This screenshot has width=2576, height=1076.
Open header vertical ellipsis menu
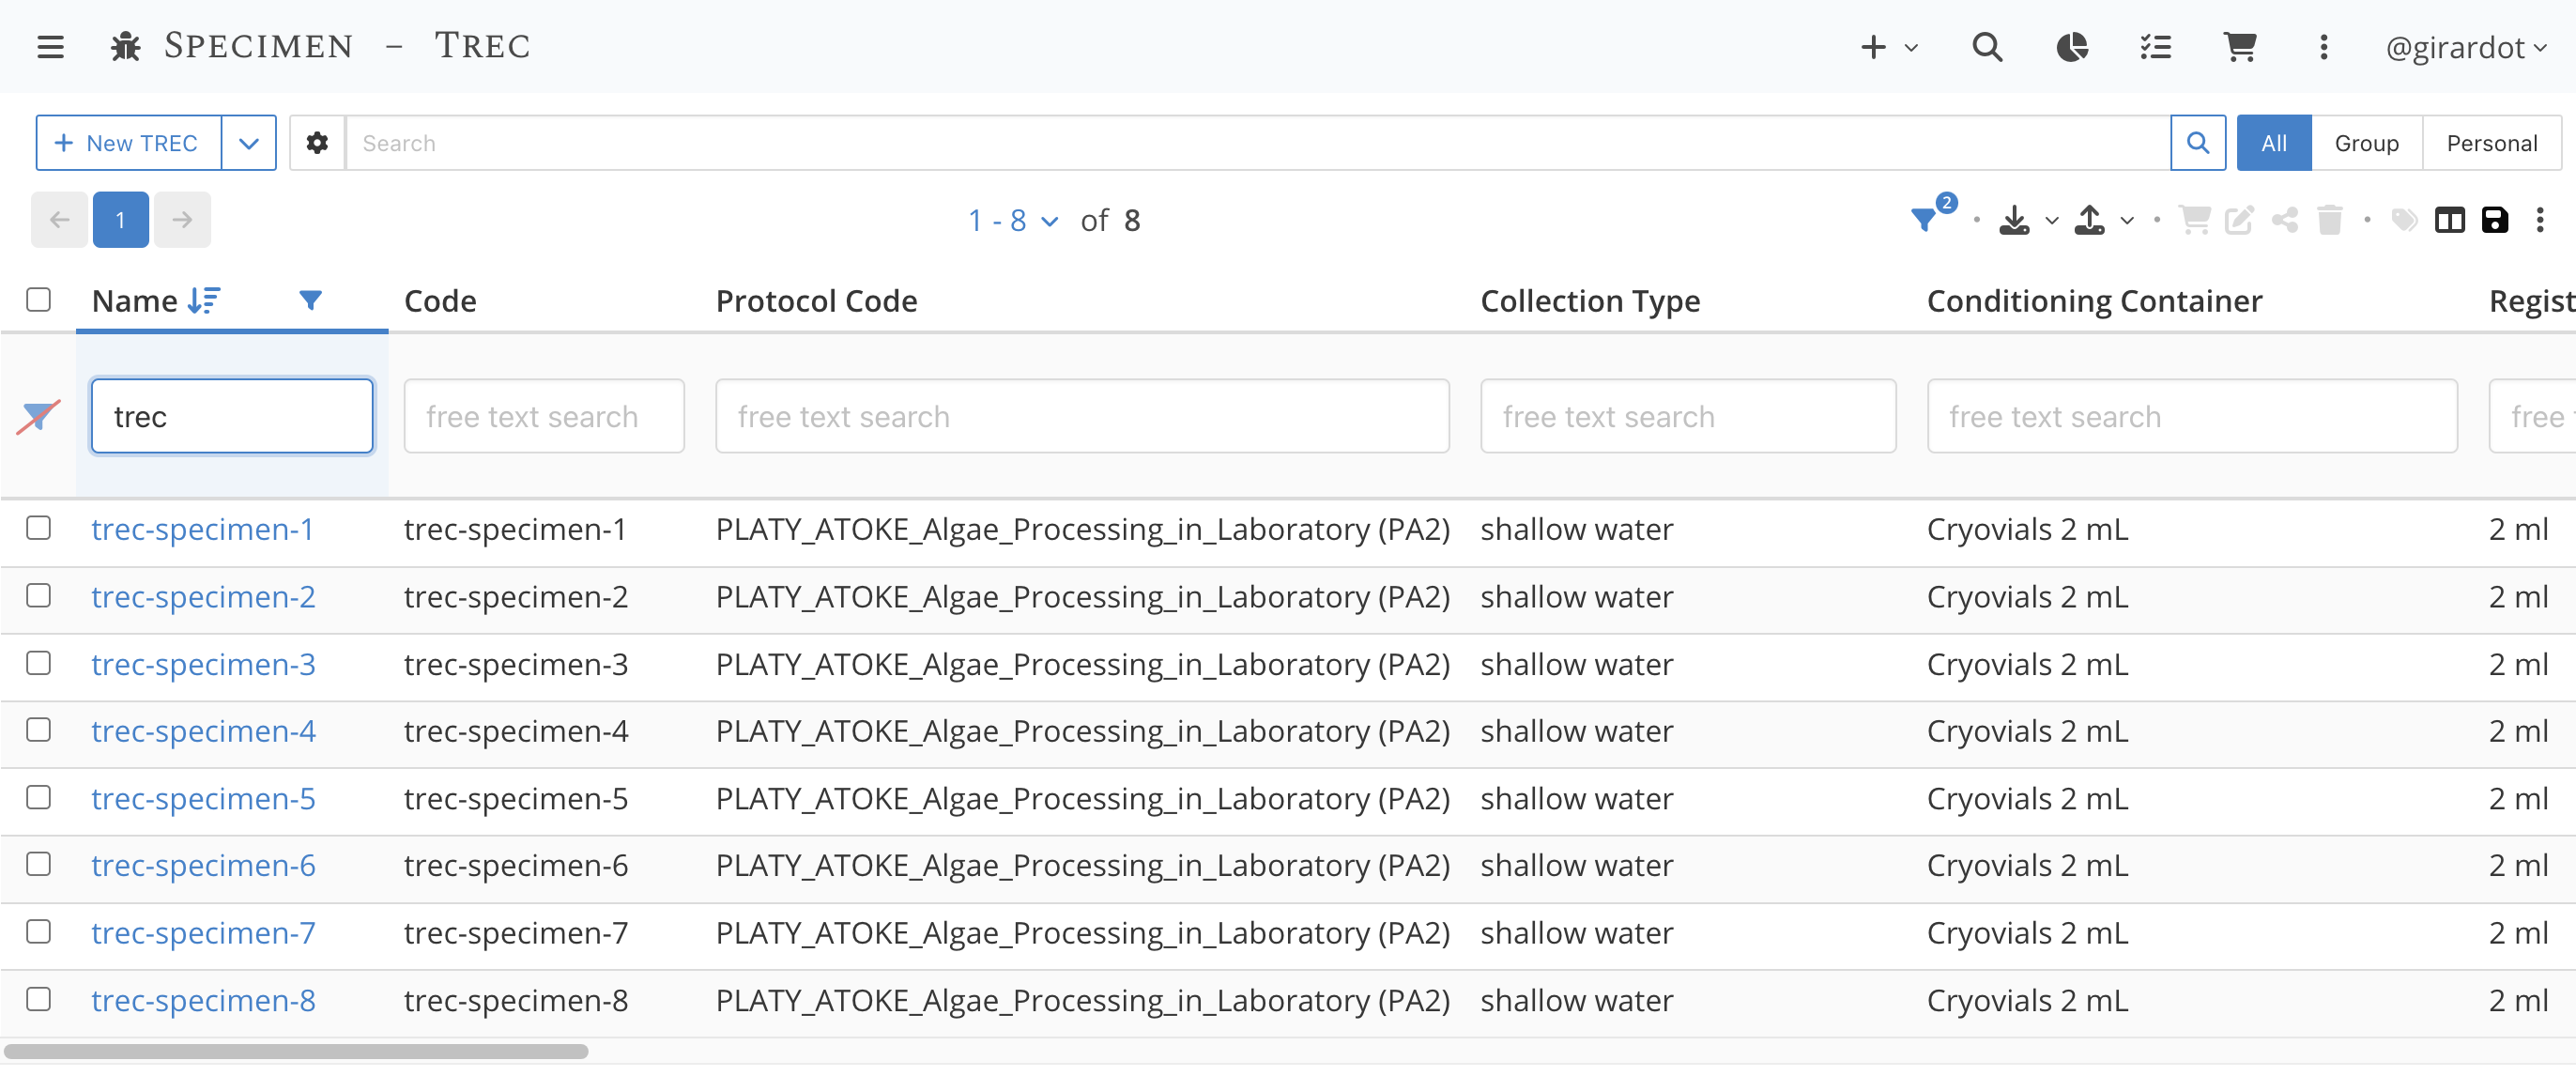click(2323, 47)
